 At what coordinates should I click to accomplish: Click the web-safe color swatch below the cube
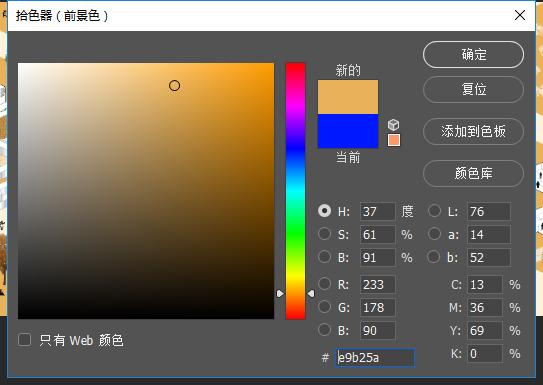point(394,140)
